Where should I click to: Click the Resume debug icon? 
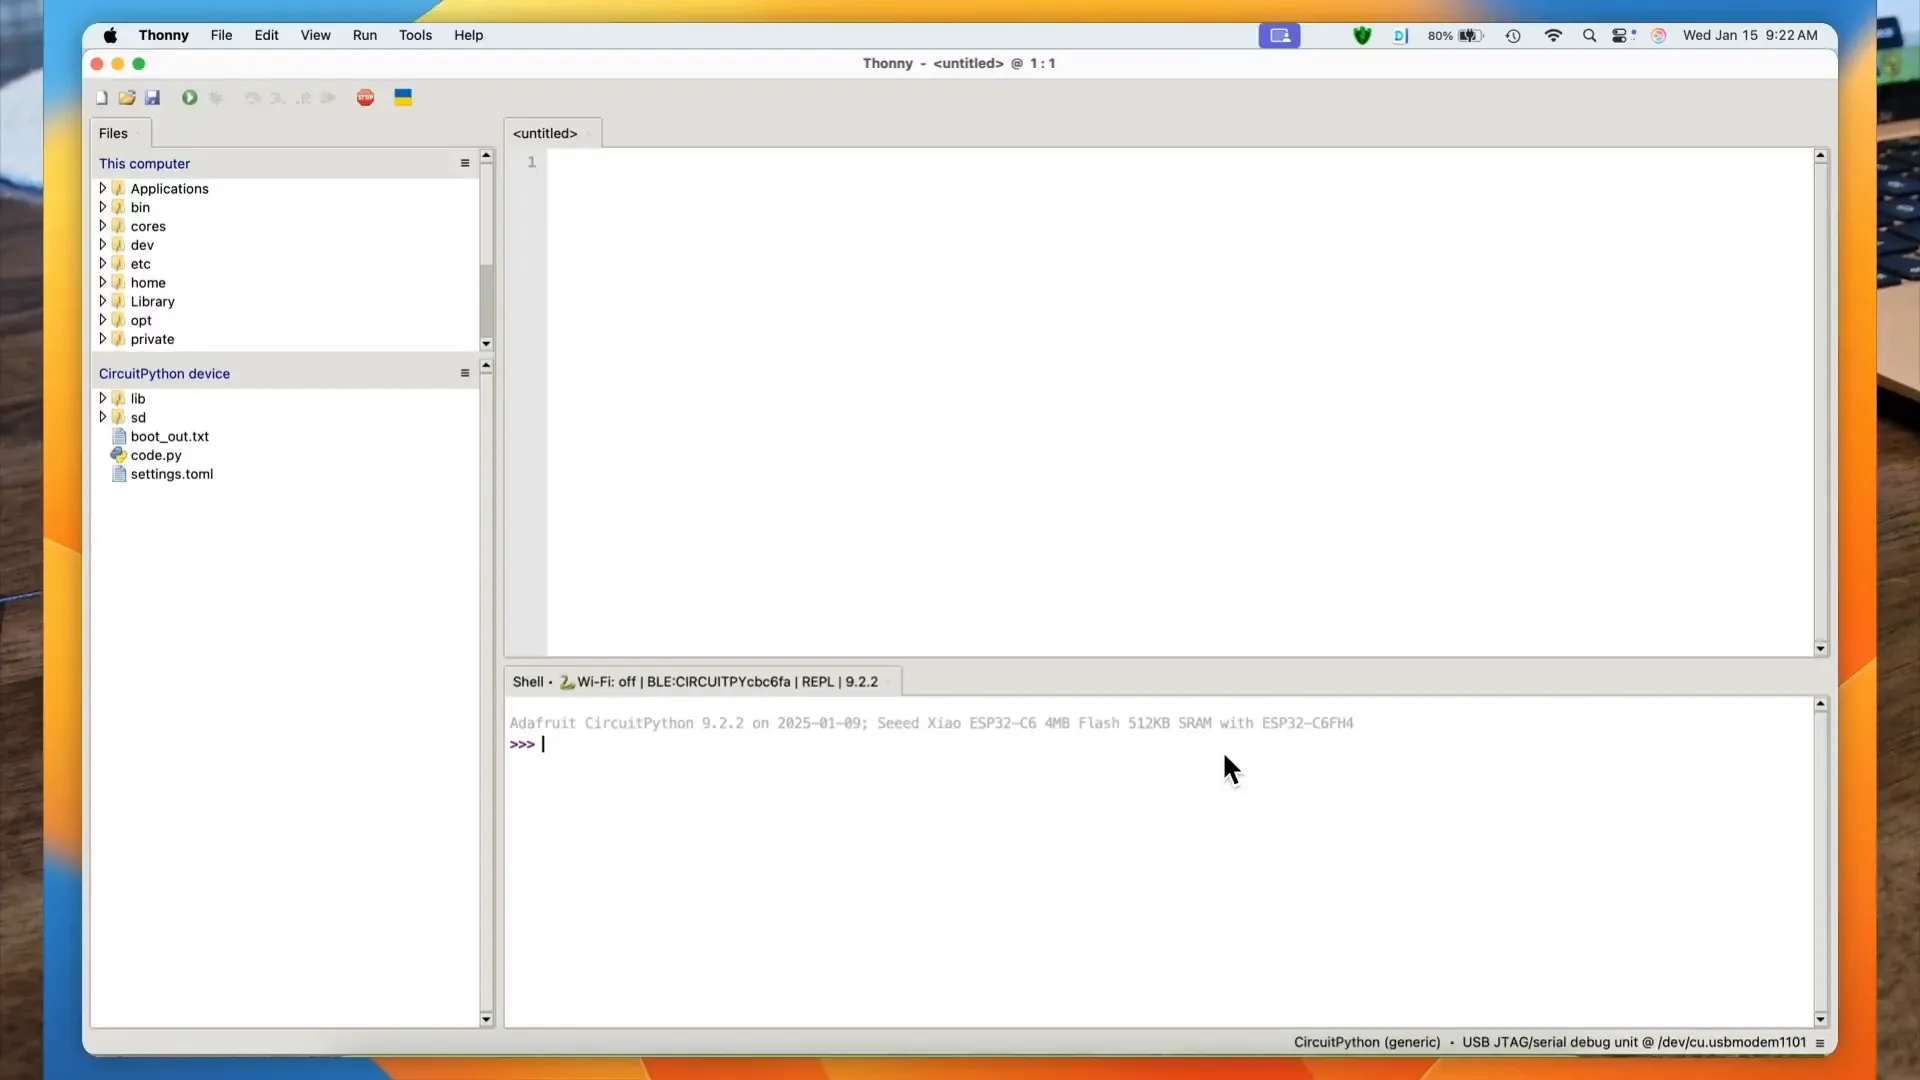point(328,98)
